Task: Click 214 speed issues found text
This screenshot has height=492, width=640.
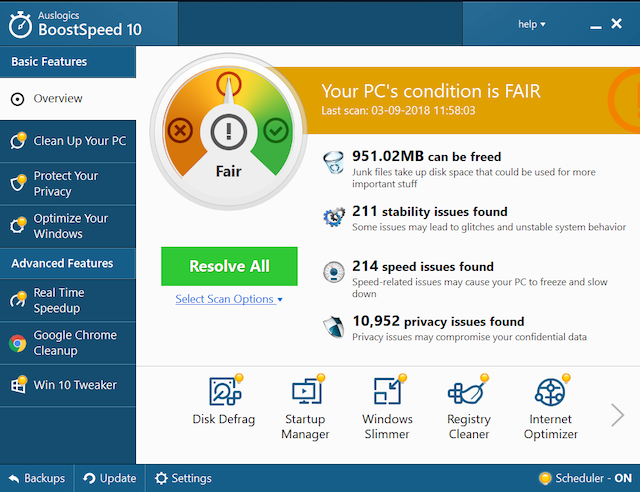Action: click(423, 266)
